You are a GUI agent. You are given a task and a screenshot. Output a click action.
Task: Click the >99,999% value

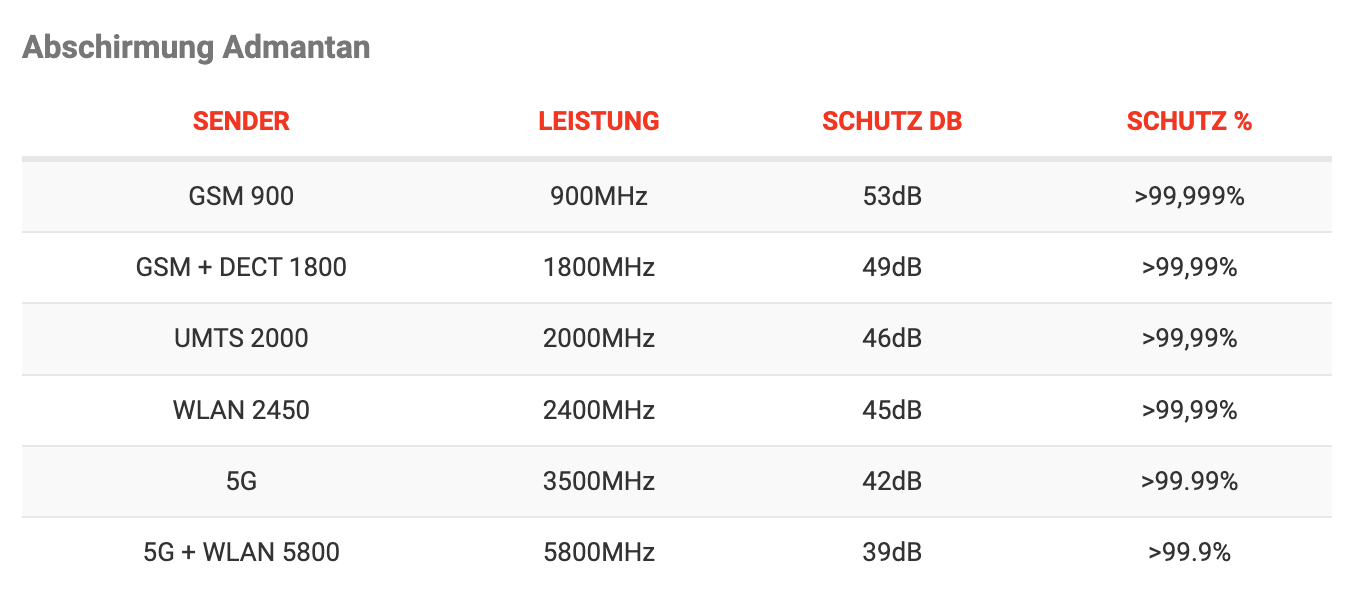point(1189,196)
